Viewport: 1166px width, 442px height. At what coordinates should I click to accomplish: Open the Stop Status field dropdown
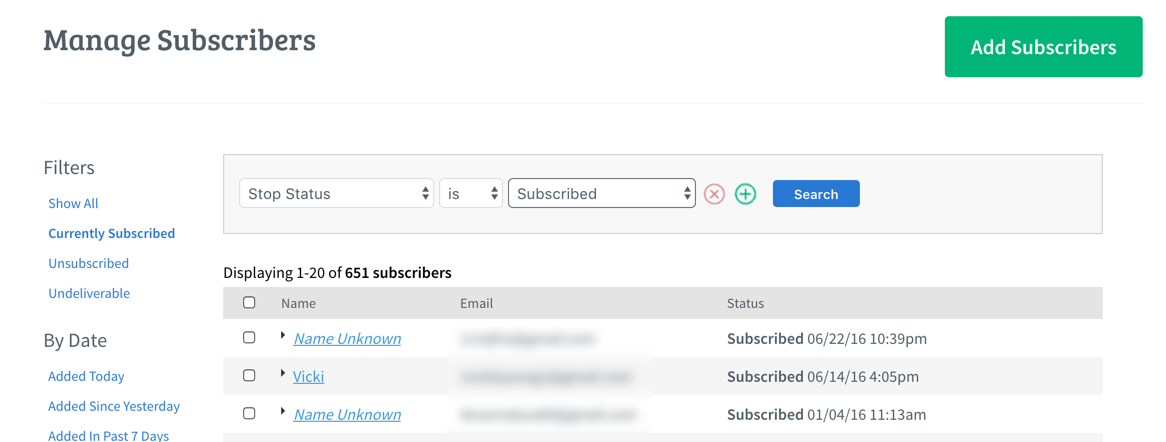tap(337, 193)
